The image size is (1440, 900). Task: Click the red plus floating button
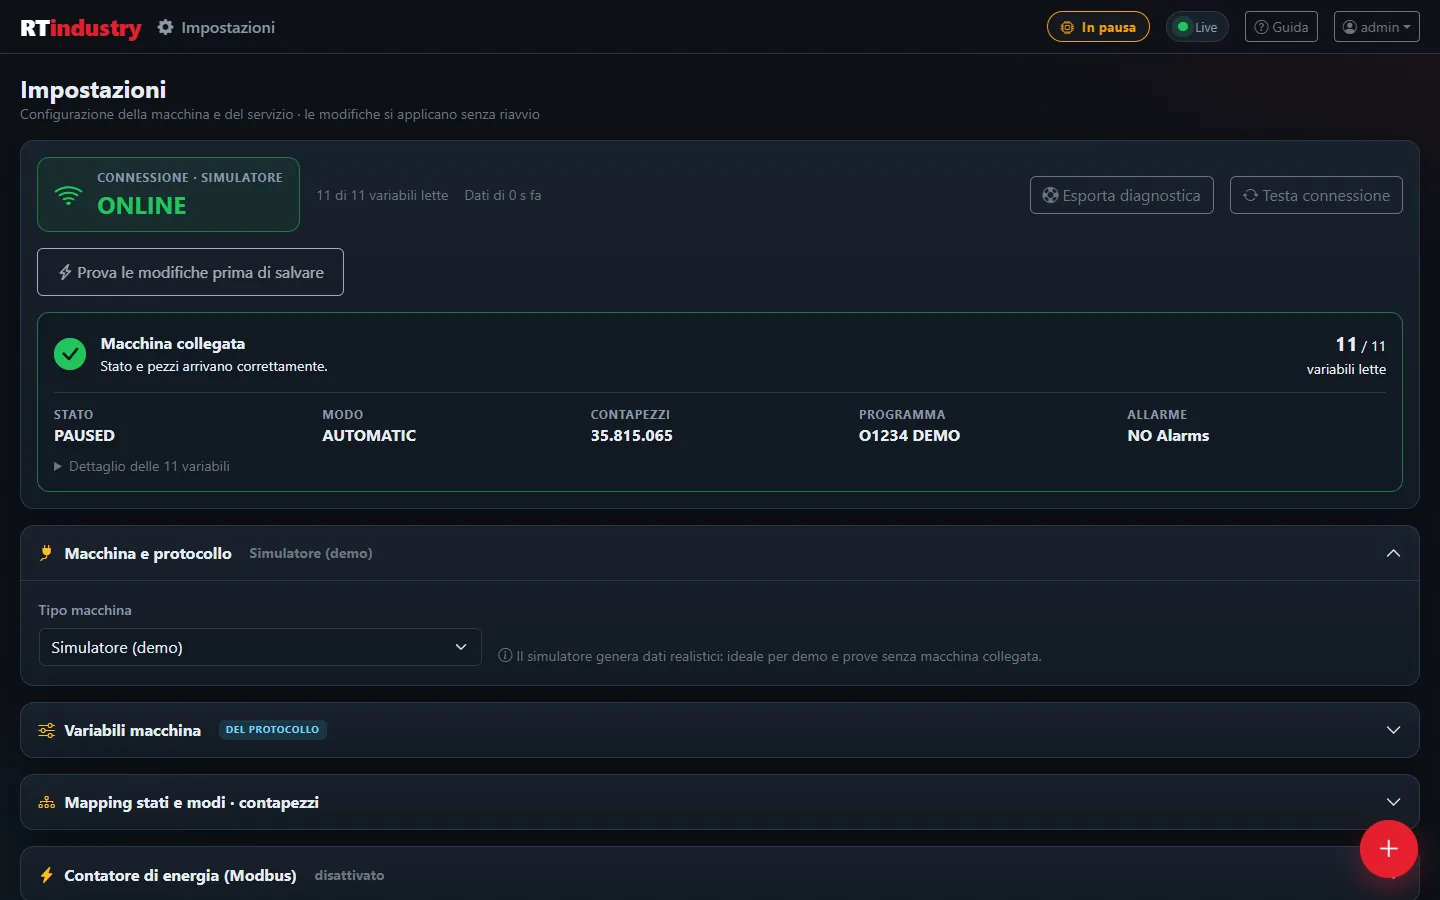coord(1388,849)
